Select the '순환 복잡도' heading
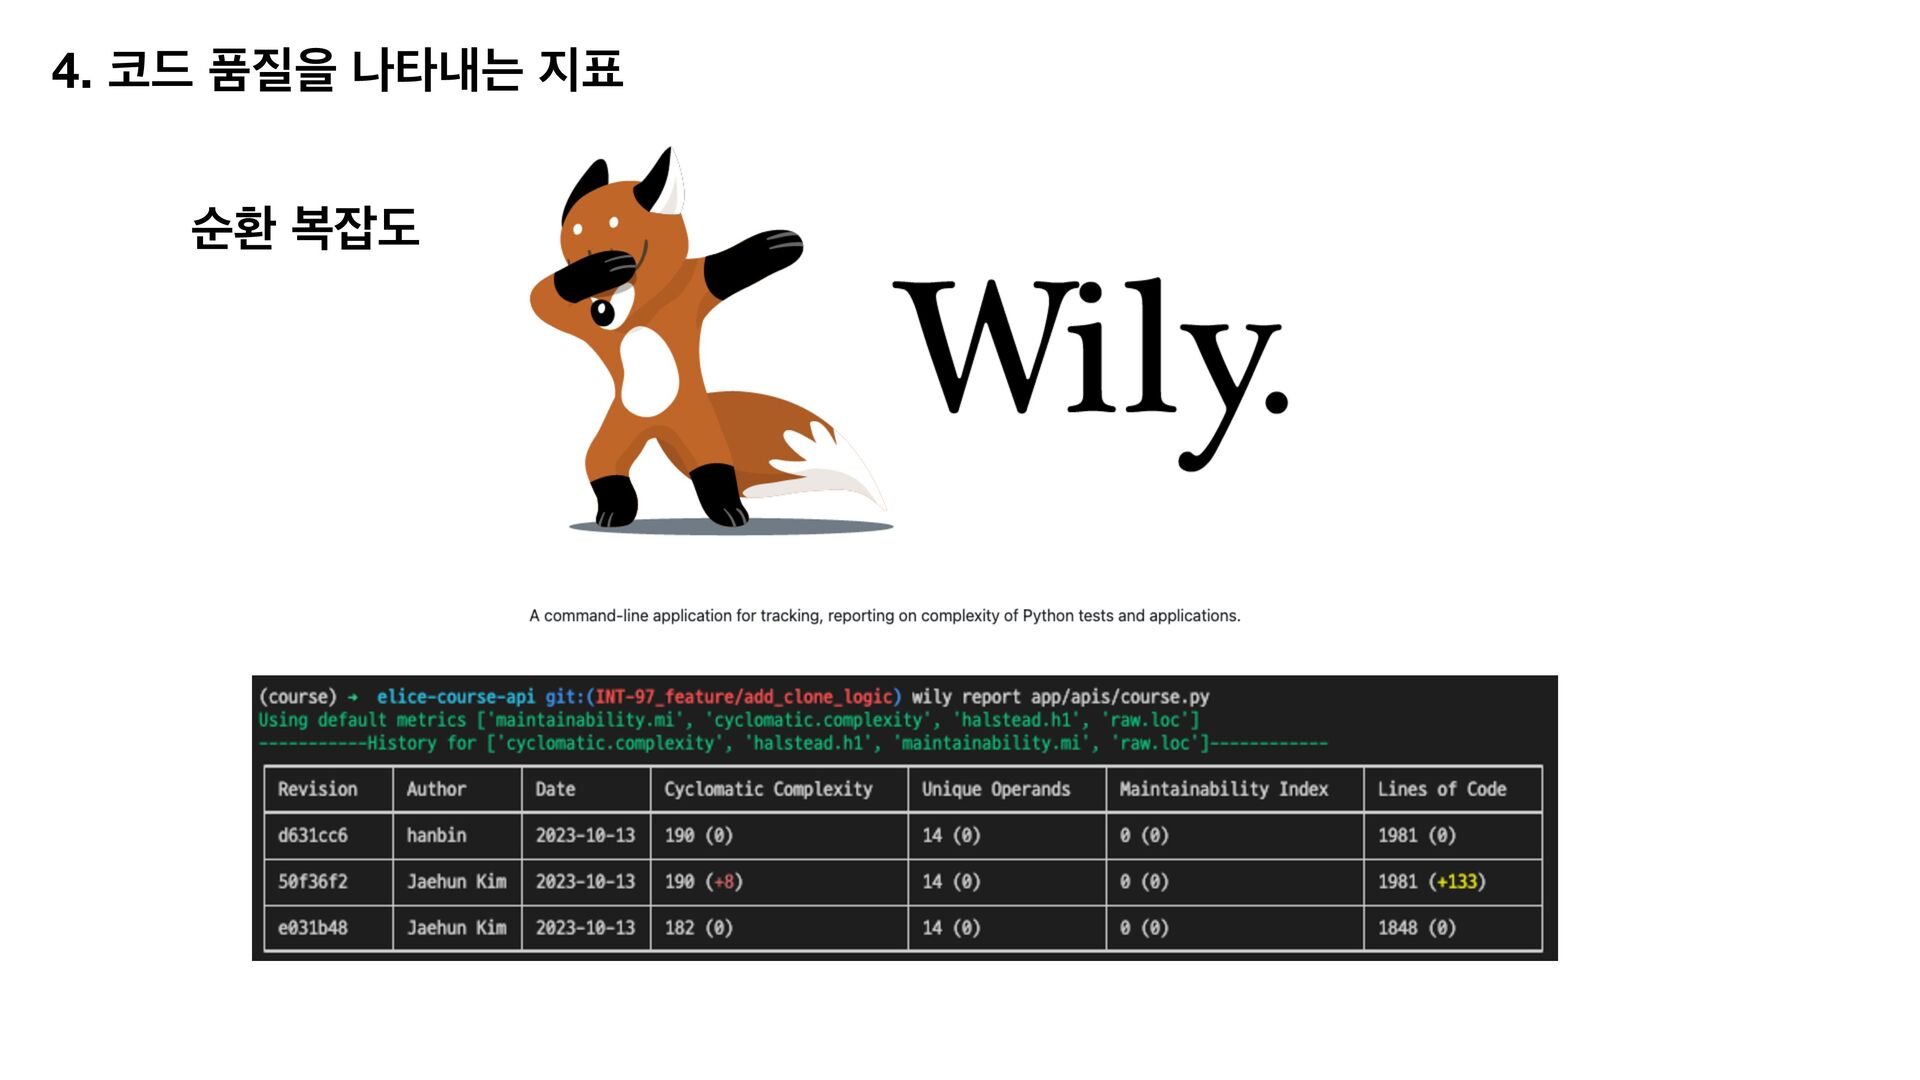The image size is (1920, 1080). tap(305, 227)
